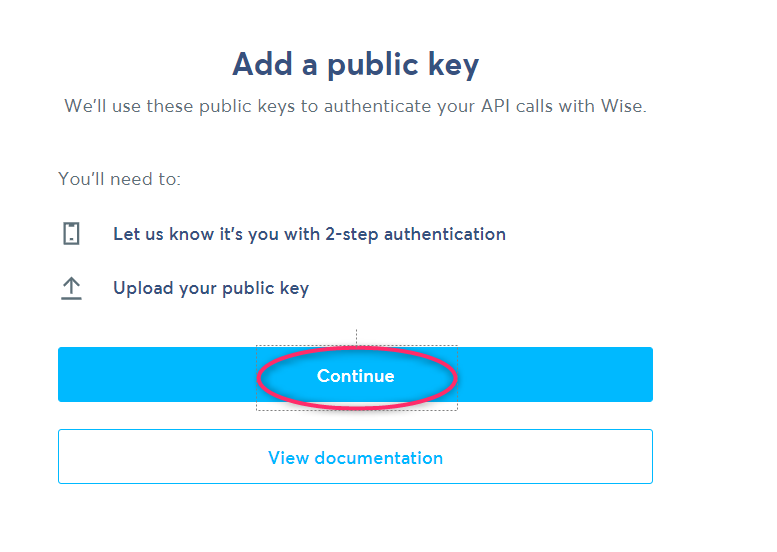Click the blue Continue button
Image resolution: width=777 pixels, height=552 pixels.
point(355,375)
